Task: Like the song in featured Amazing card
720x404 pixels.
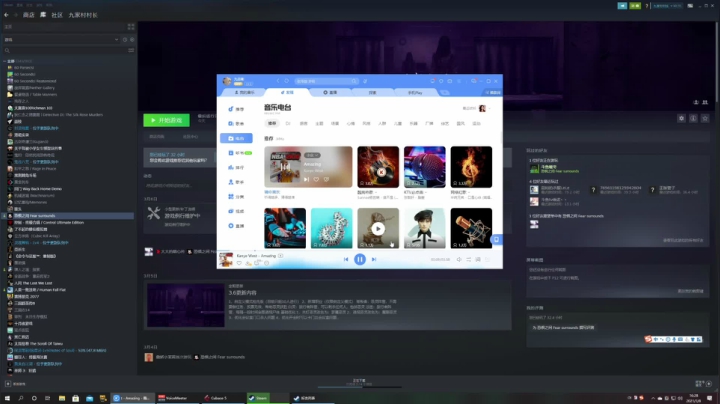Action: [316, 180]
